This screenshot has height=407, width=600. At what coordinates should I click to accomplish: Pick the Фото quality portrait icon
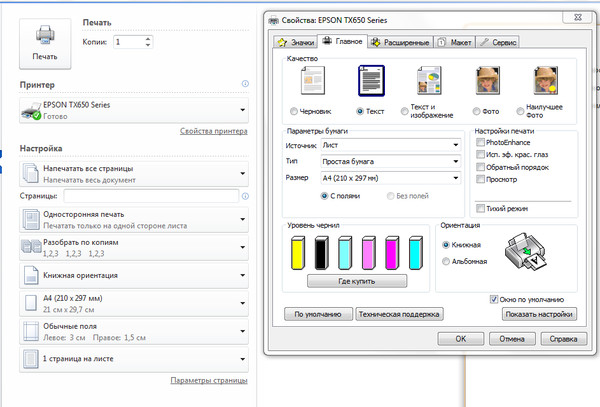point(489,81)
